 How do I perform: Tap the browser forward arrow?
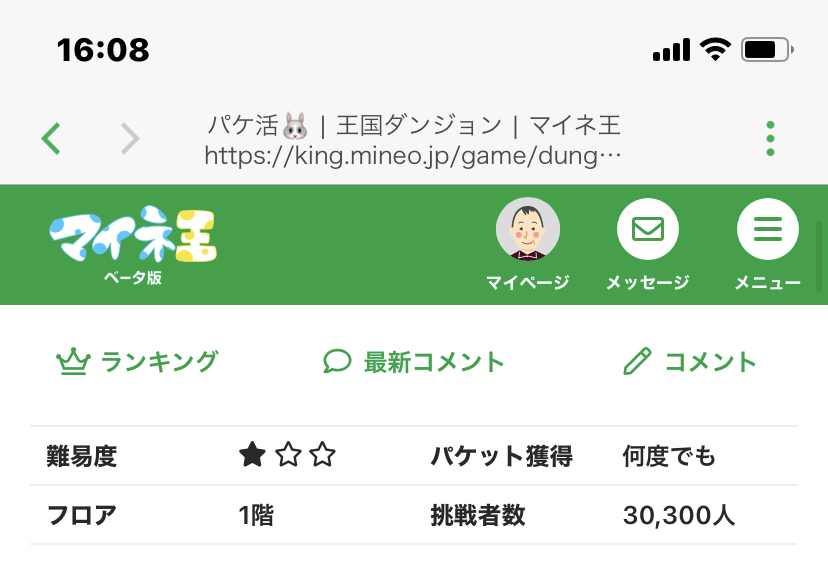pyautogui.click(x=130, y=138)
